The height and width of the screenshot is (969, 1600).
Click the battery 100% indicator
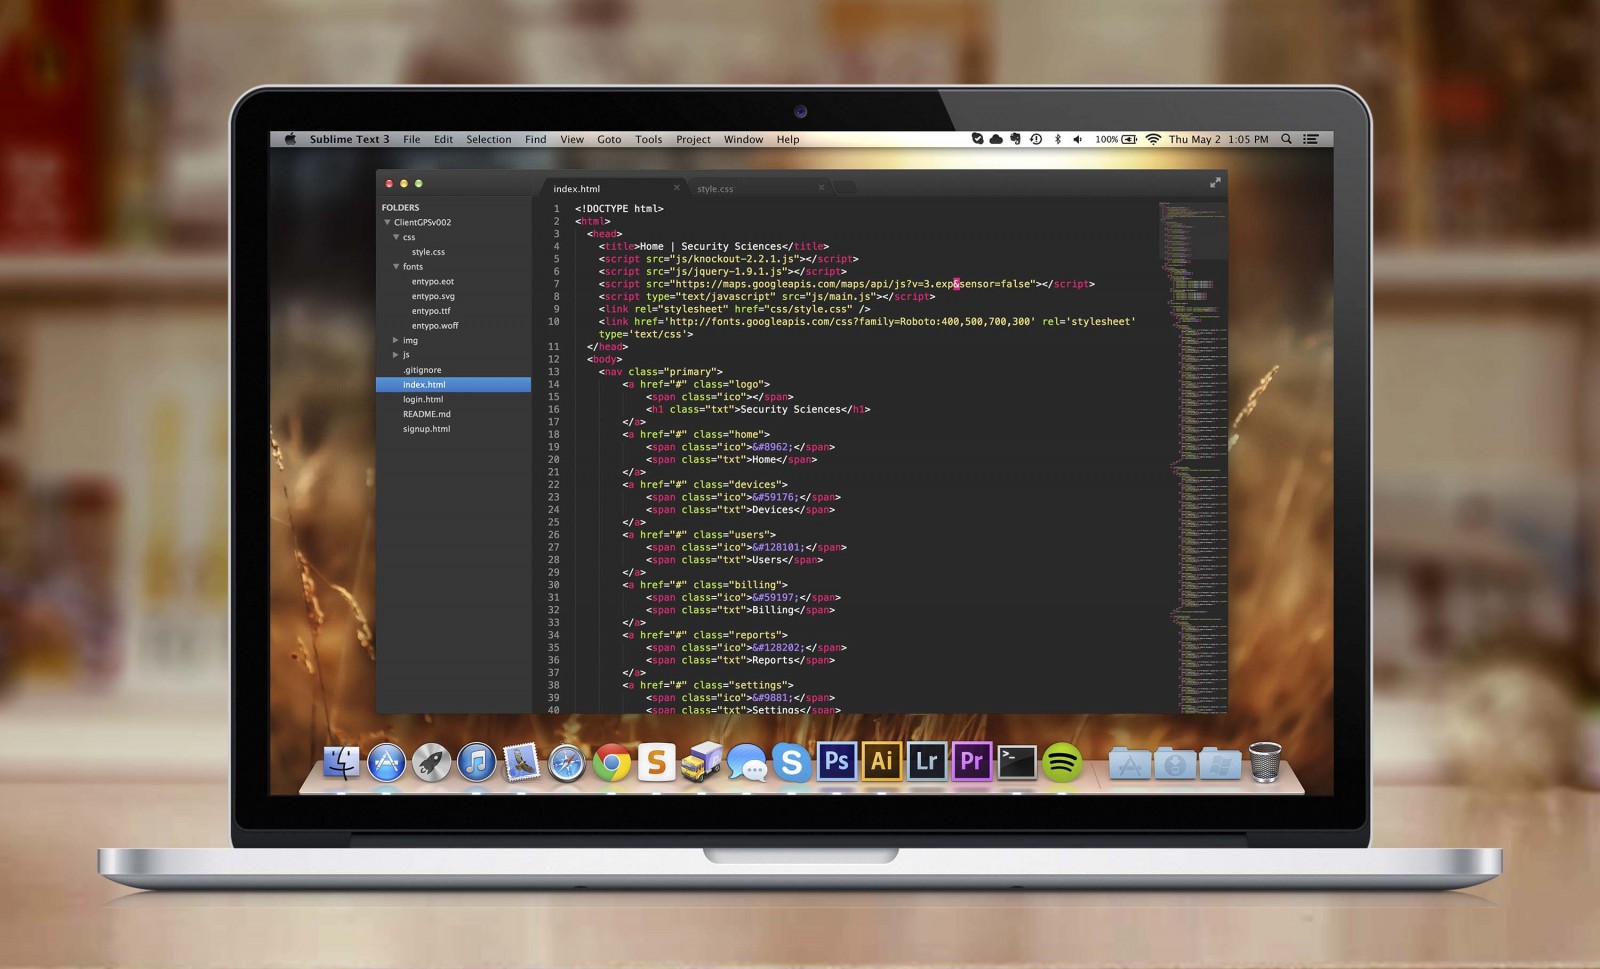(1115, 139)
